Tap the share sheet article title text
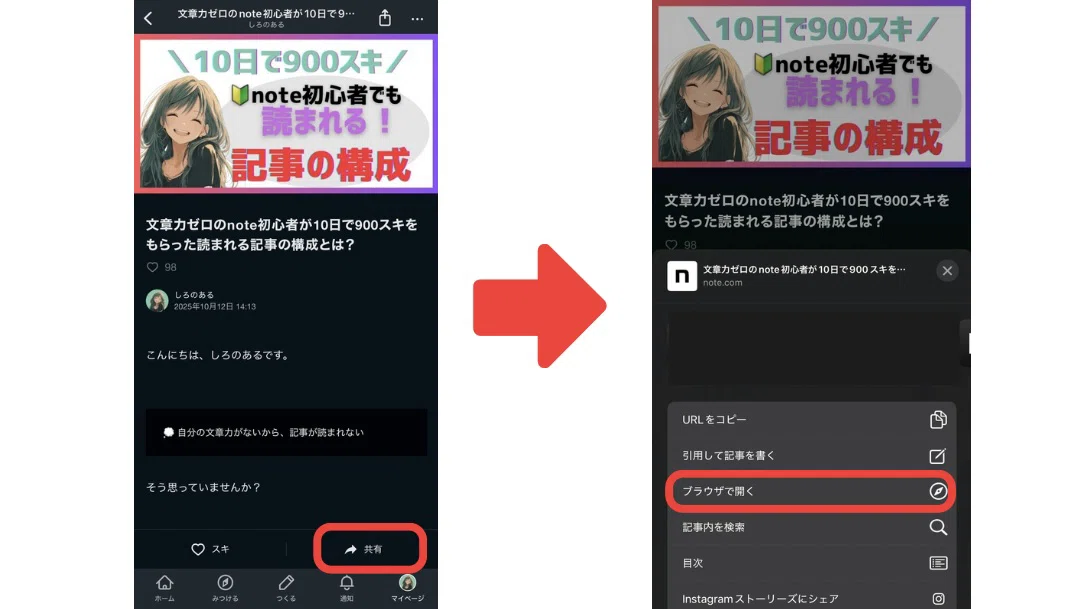 804,269
